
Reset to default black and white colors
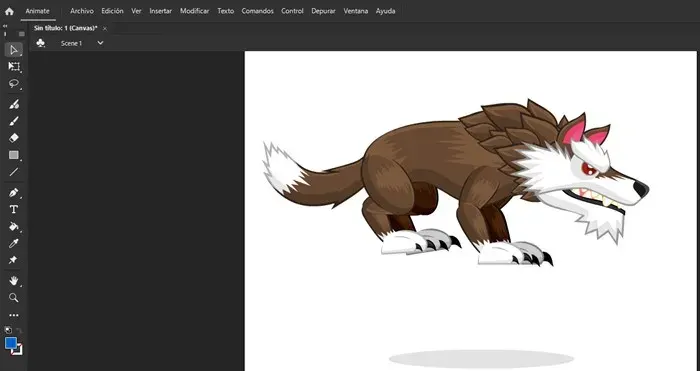coord(8,330)
